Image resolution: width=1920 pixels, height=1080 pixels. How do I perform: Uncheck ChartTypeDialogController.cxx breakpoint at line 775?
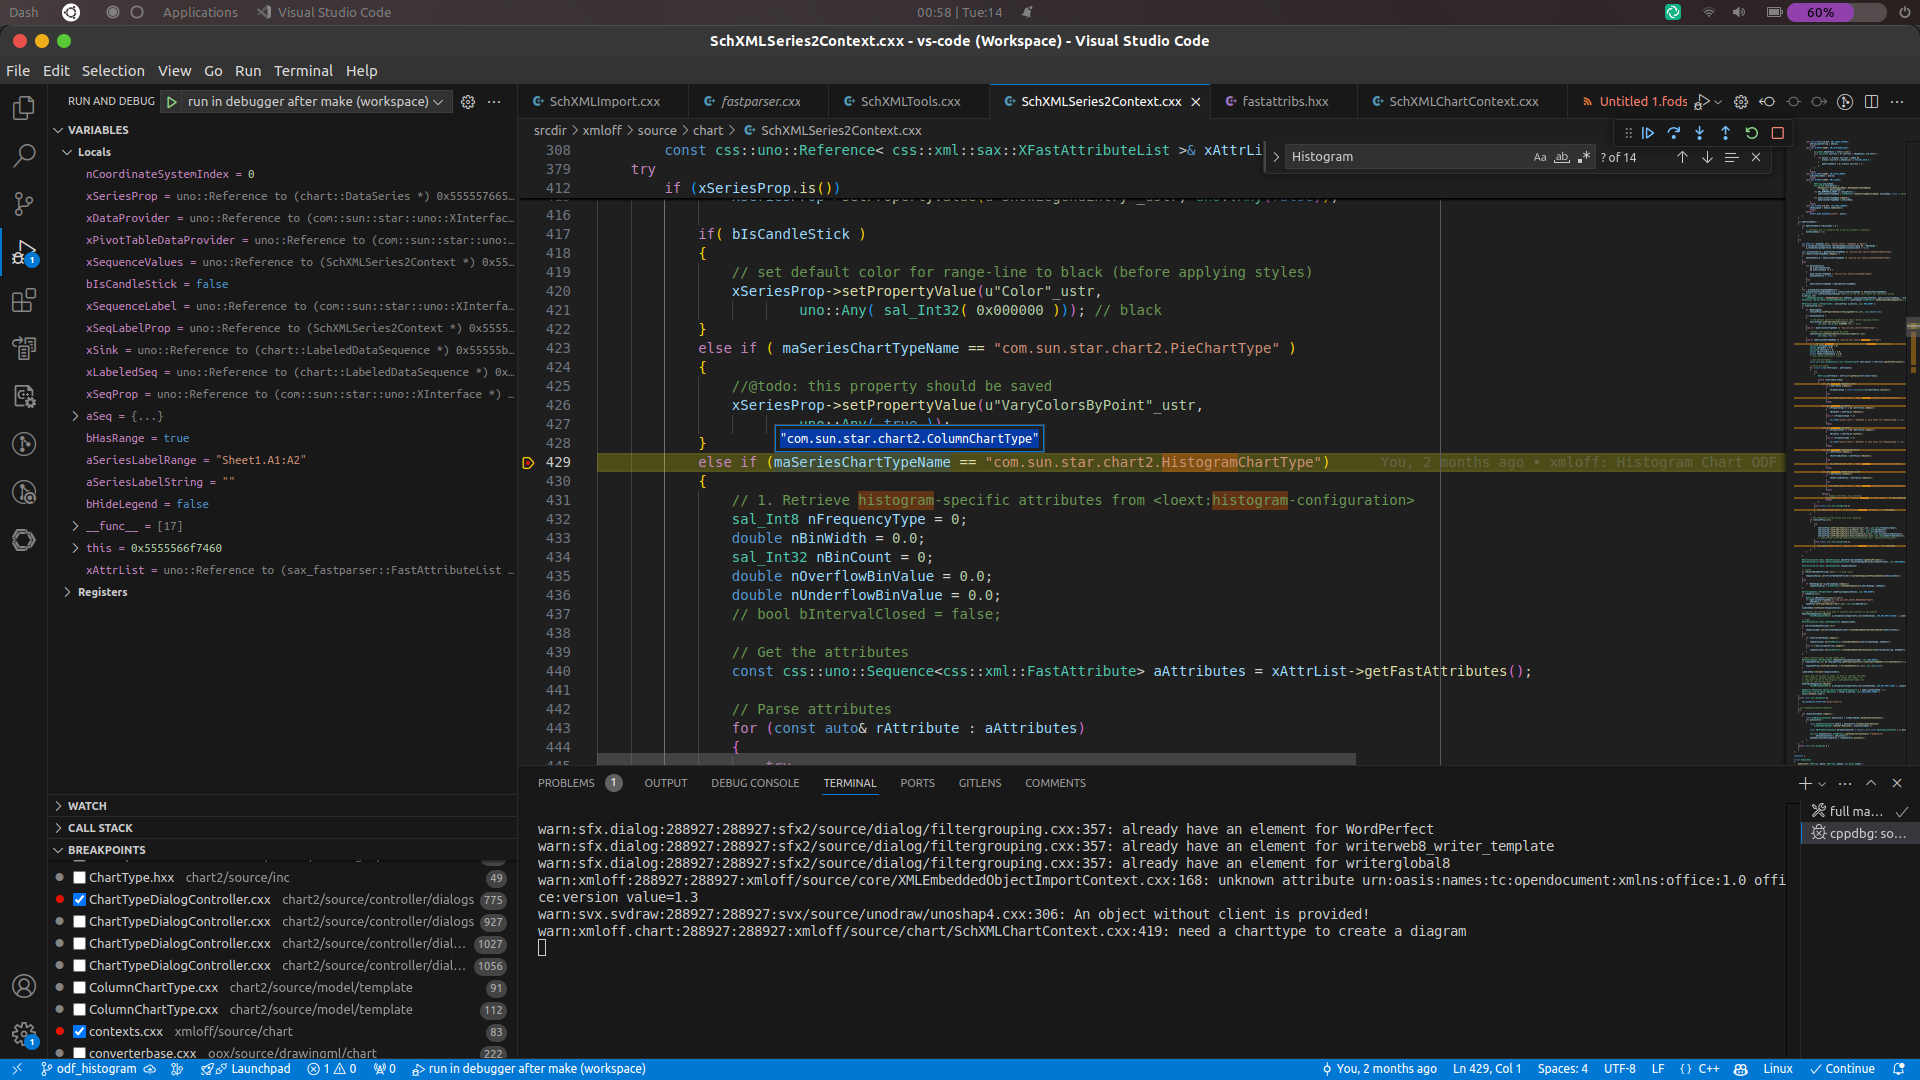coord(79,900)
